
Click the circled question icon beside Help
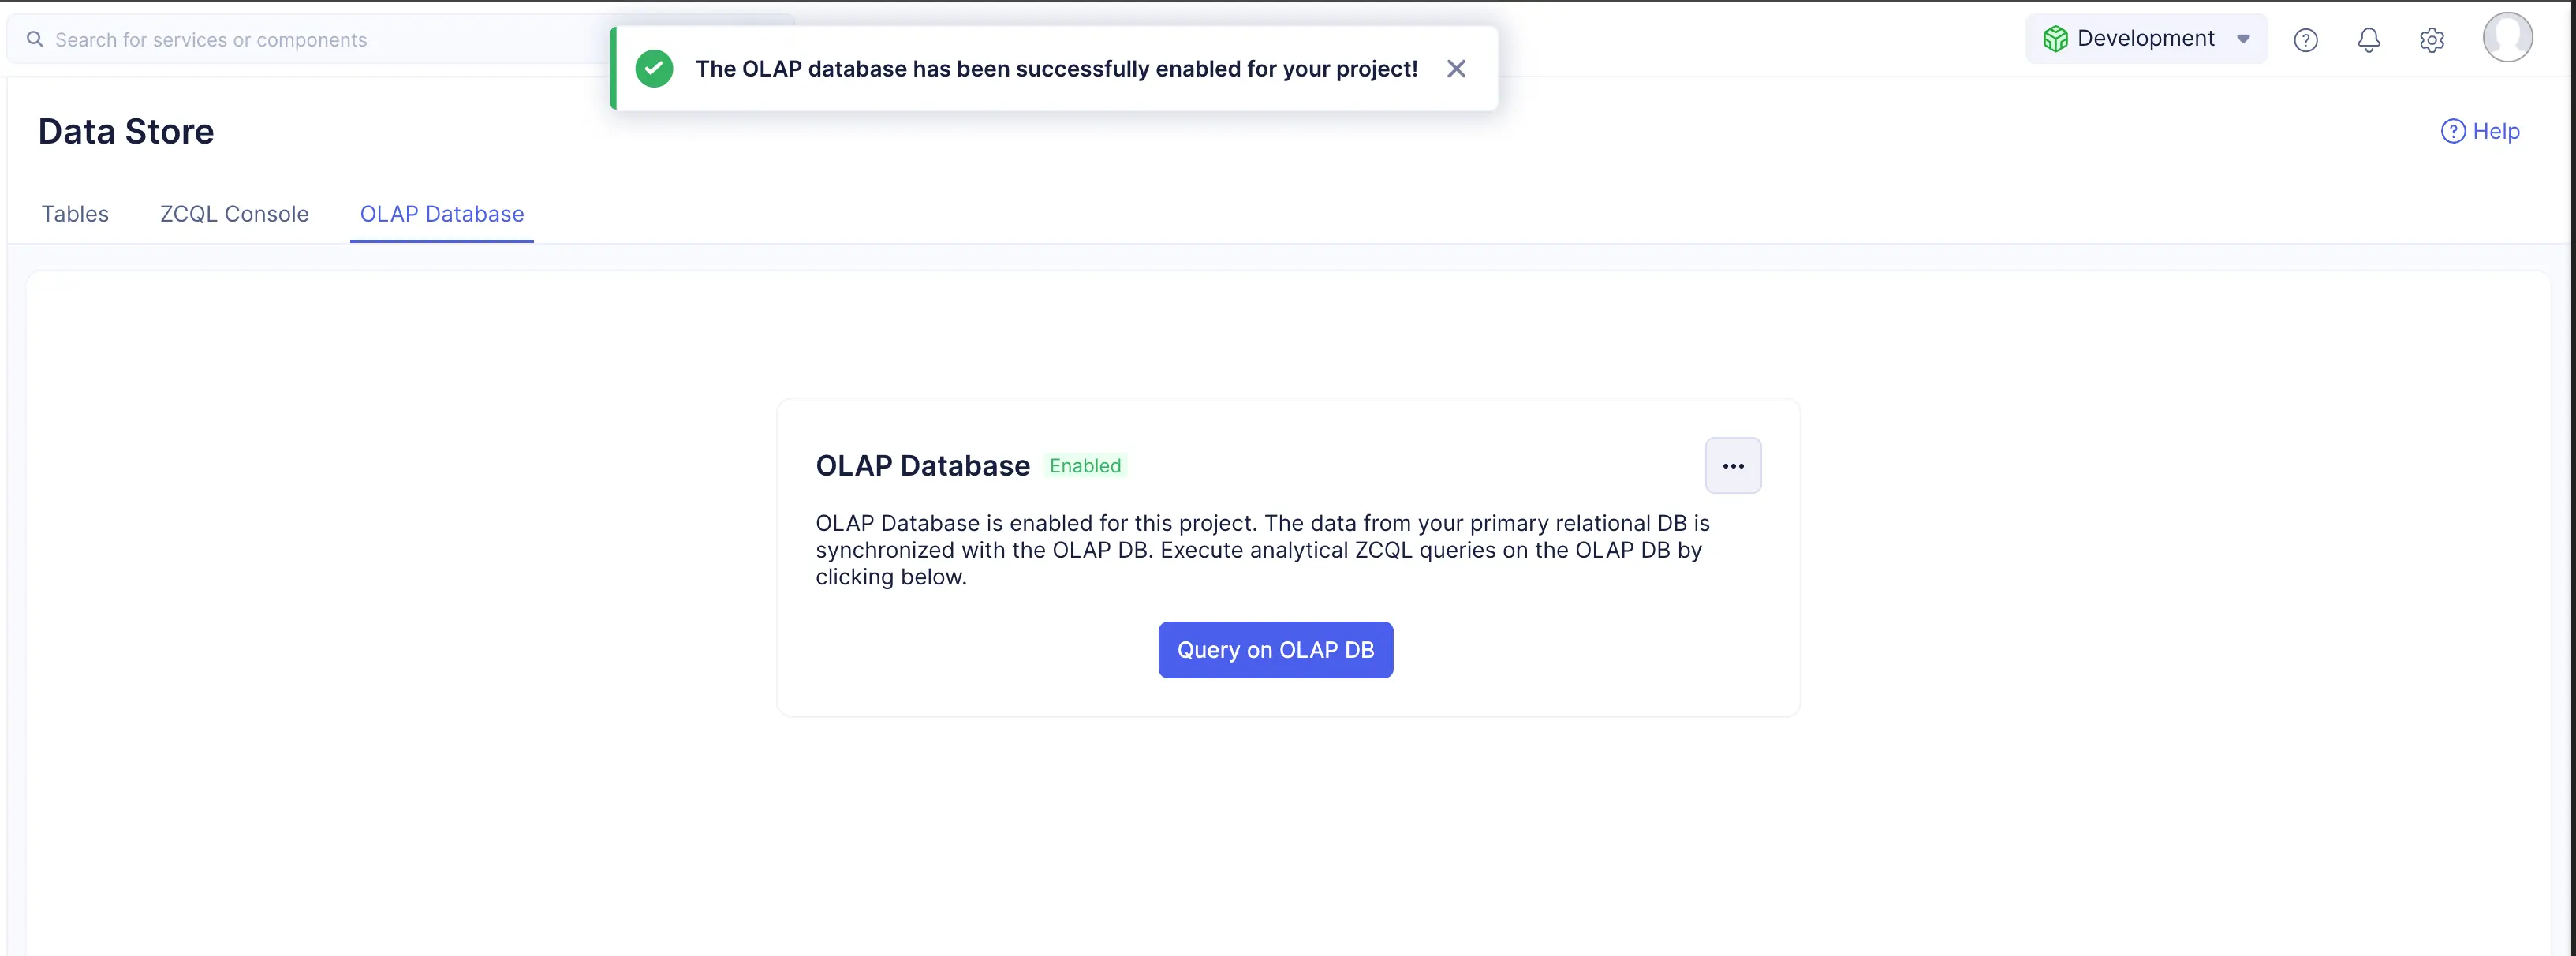(2452, 131)
